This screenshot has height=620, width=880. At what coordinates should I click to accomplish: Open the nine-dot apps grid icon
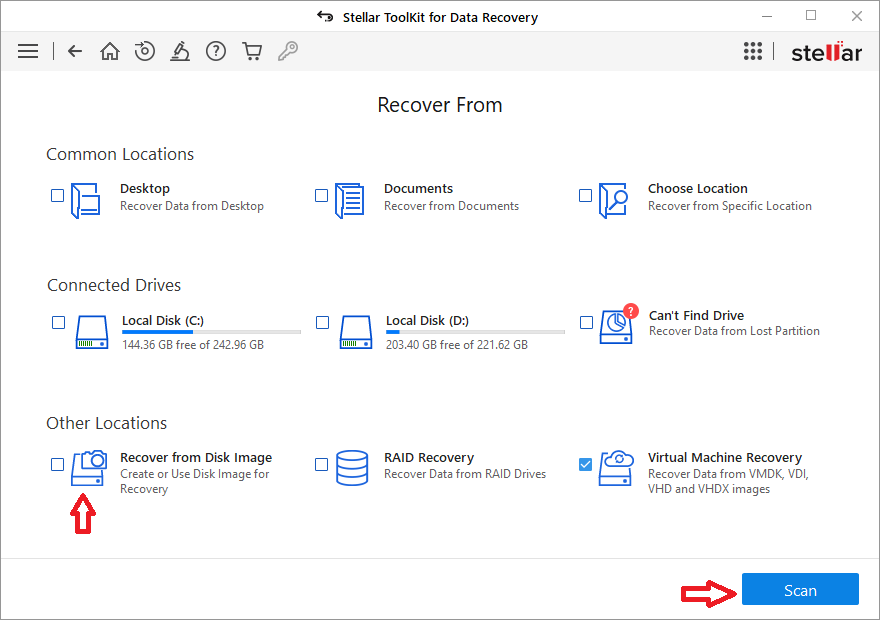pyautogui.click(x=753, y=51)
